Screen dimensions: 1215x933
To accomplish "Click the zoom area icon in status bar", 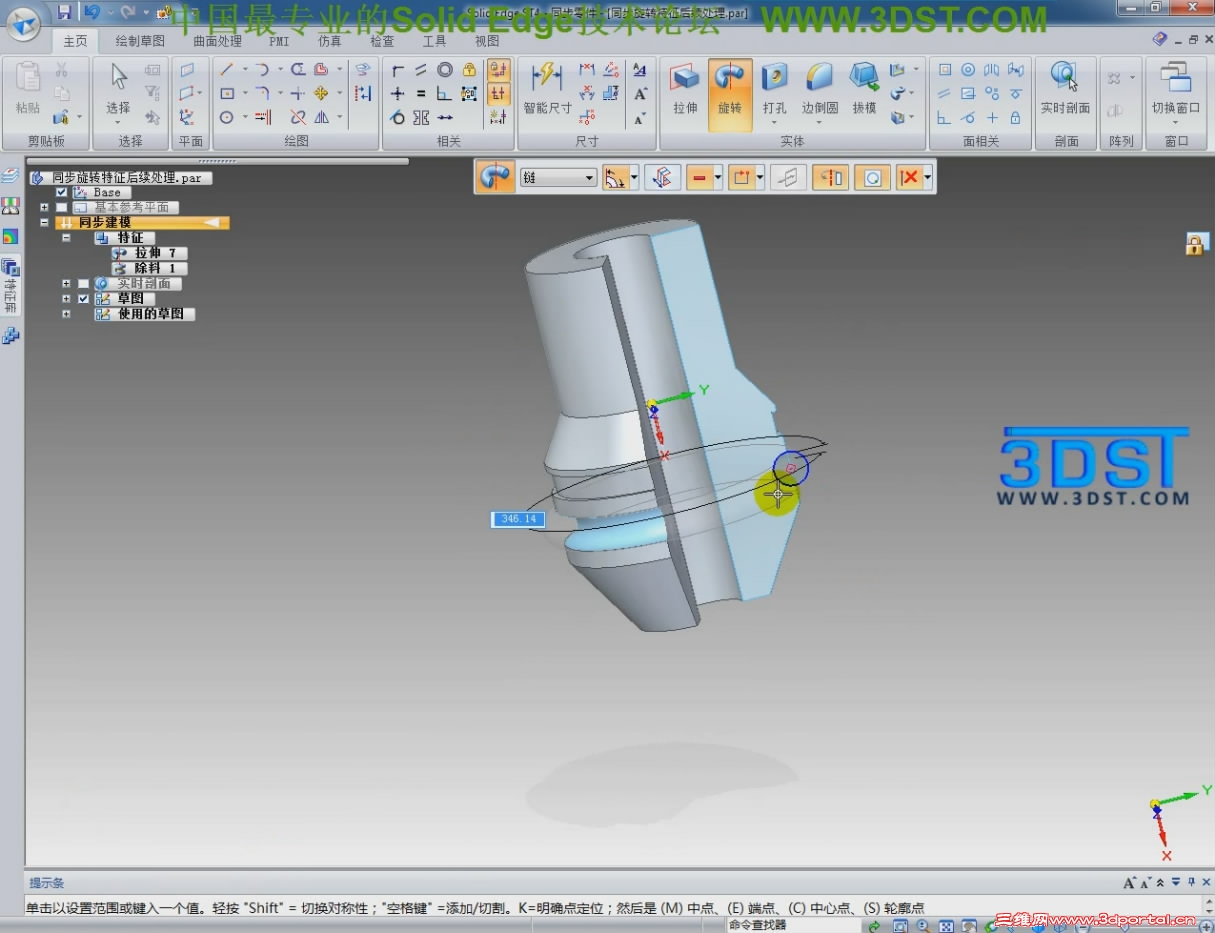I will coord(900,926).
